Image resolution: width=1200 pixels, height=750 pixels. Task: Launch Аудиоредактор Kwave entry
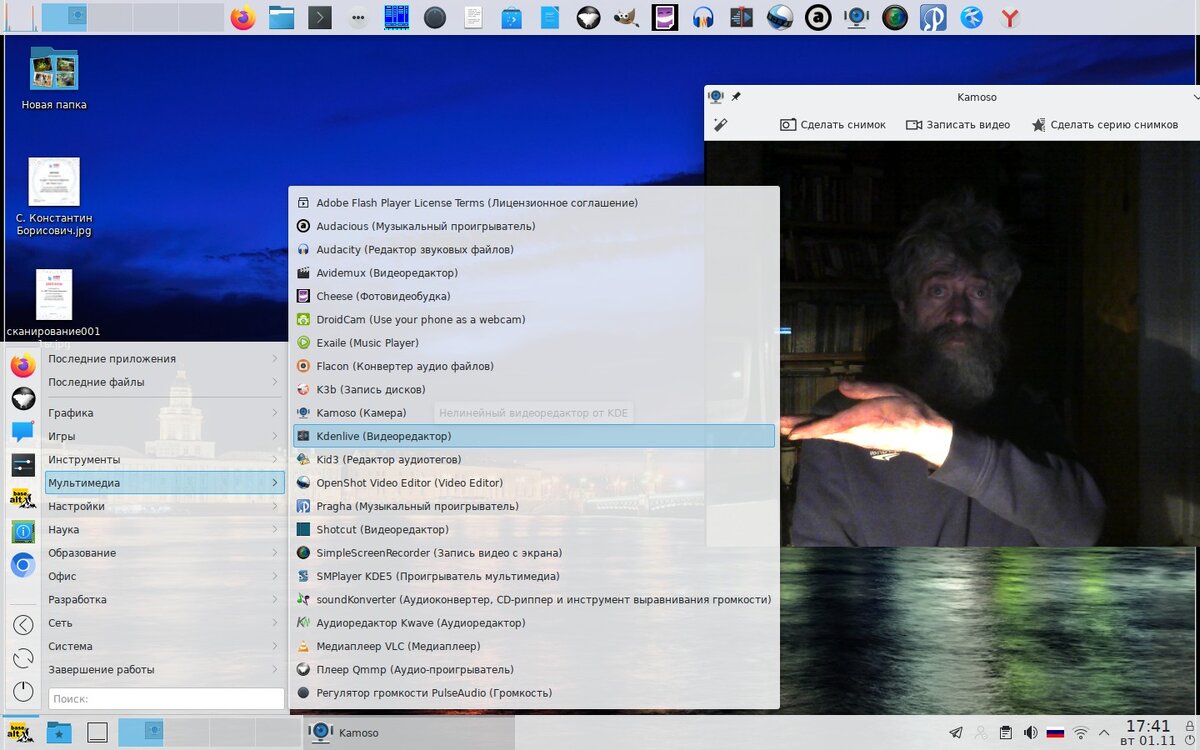coord(534,623)
